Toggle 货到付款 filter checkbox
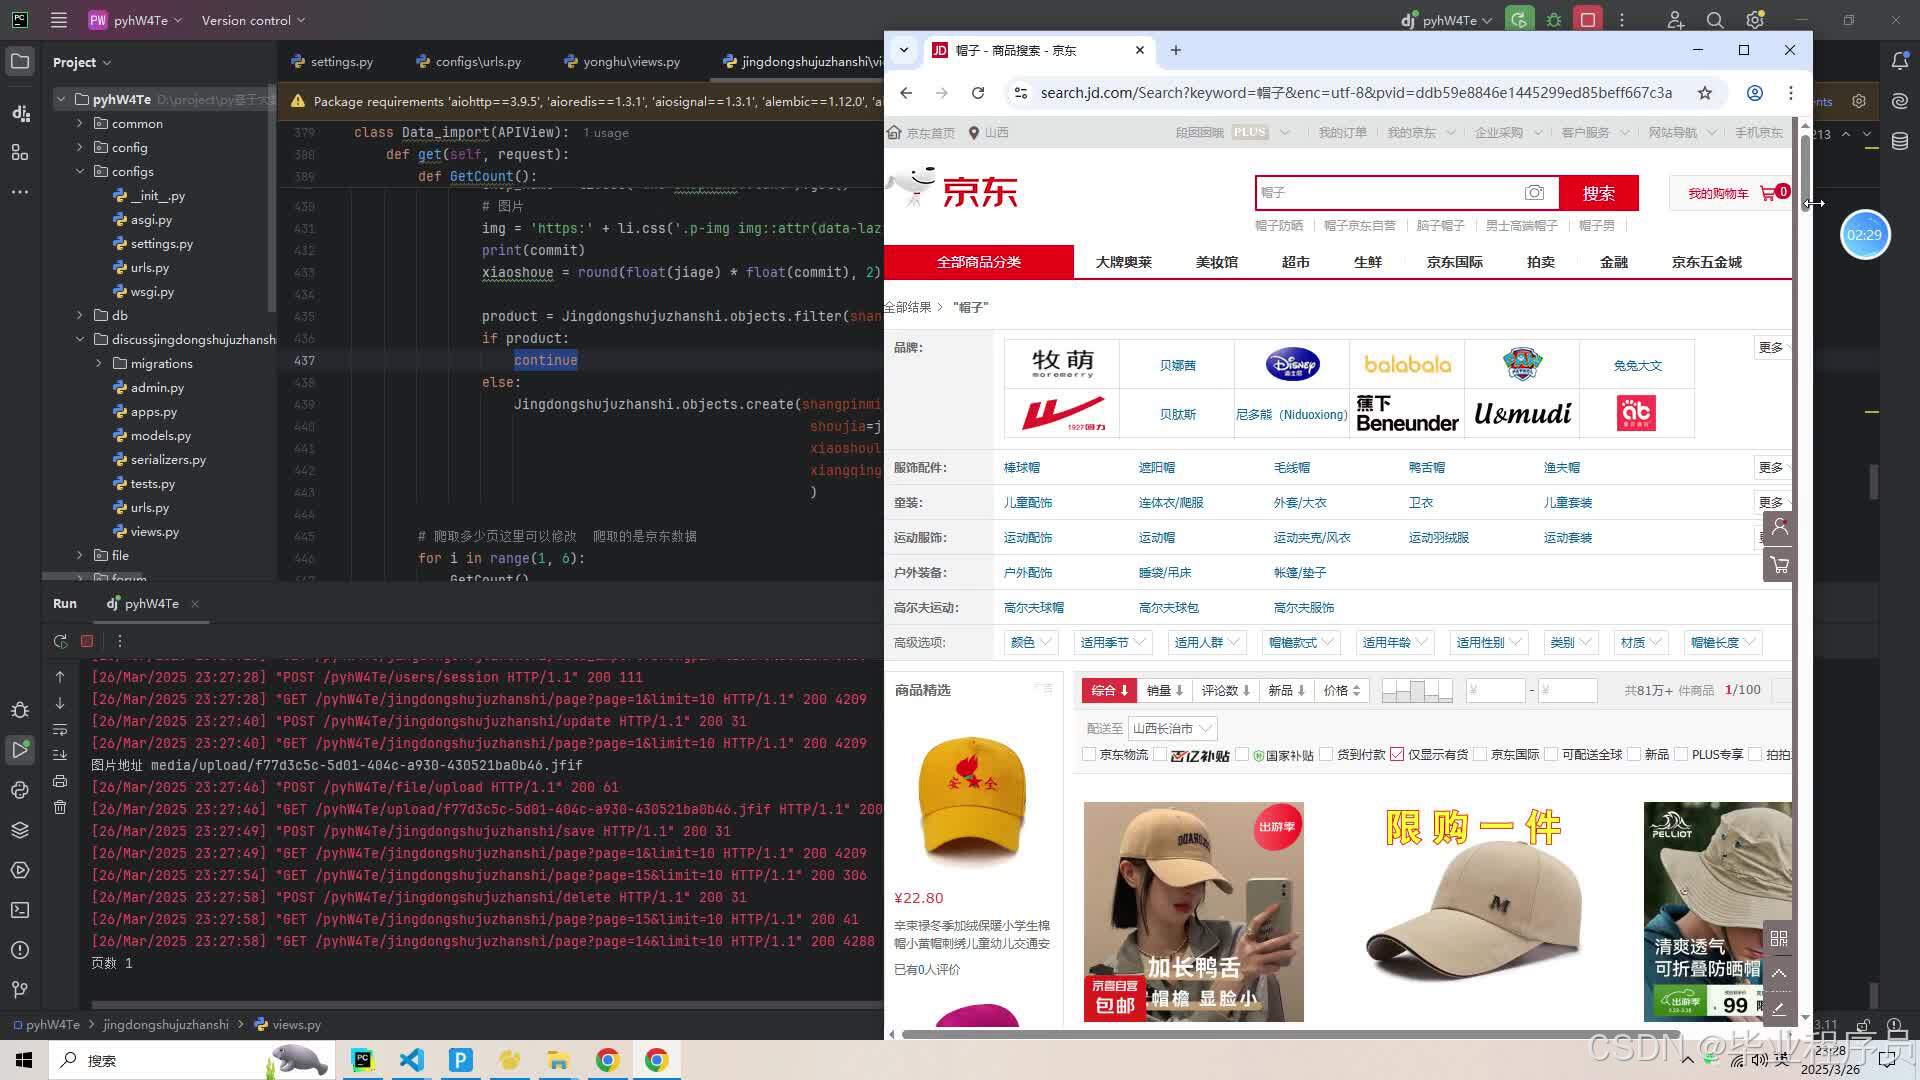The height and width of the screenshot is (1080, 1920). click(1327, 754)
